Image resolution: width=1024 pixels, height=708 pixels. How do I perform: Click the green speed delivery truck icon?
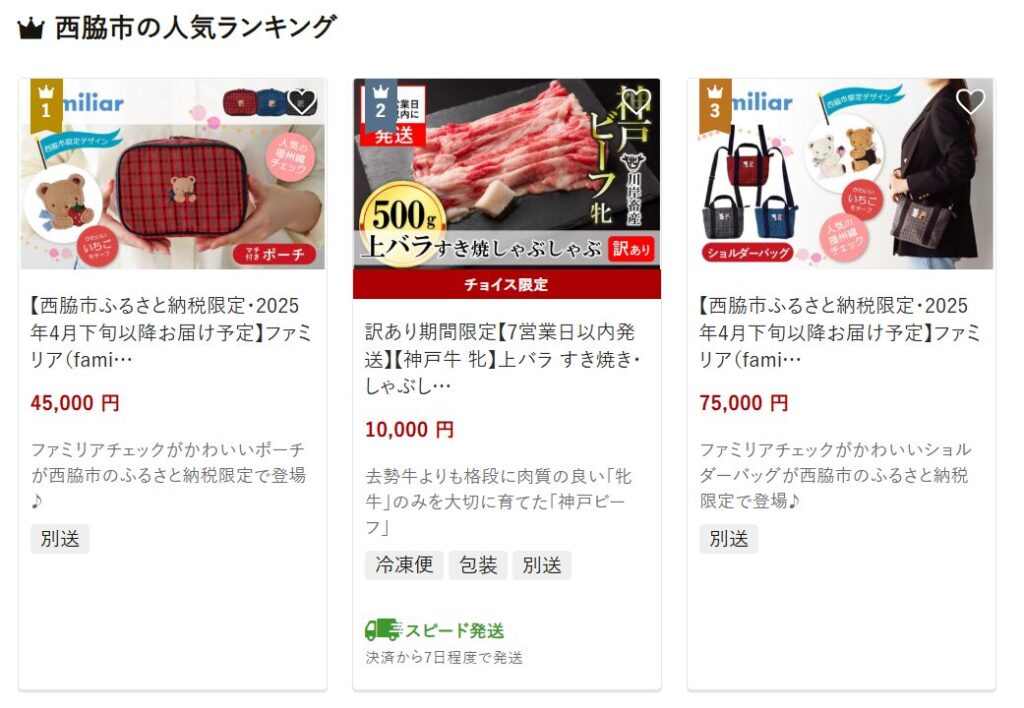pos(383,630)
